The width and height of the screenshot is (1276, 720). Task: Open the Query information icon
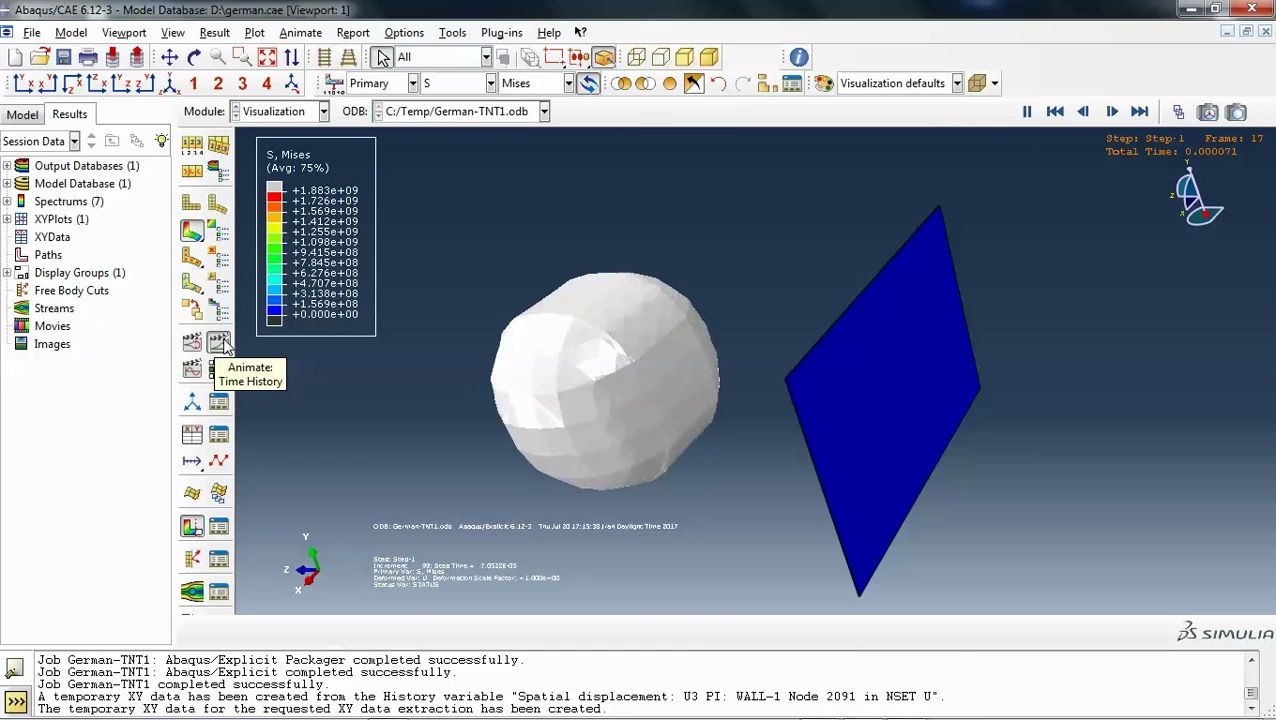798,57
